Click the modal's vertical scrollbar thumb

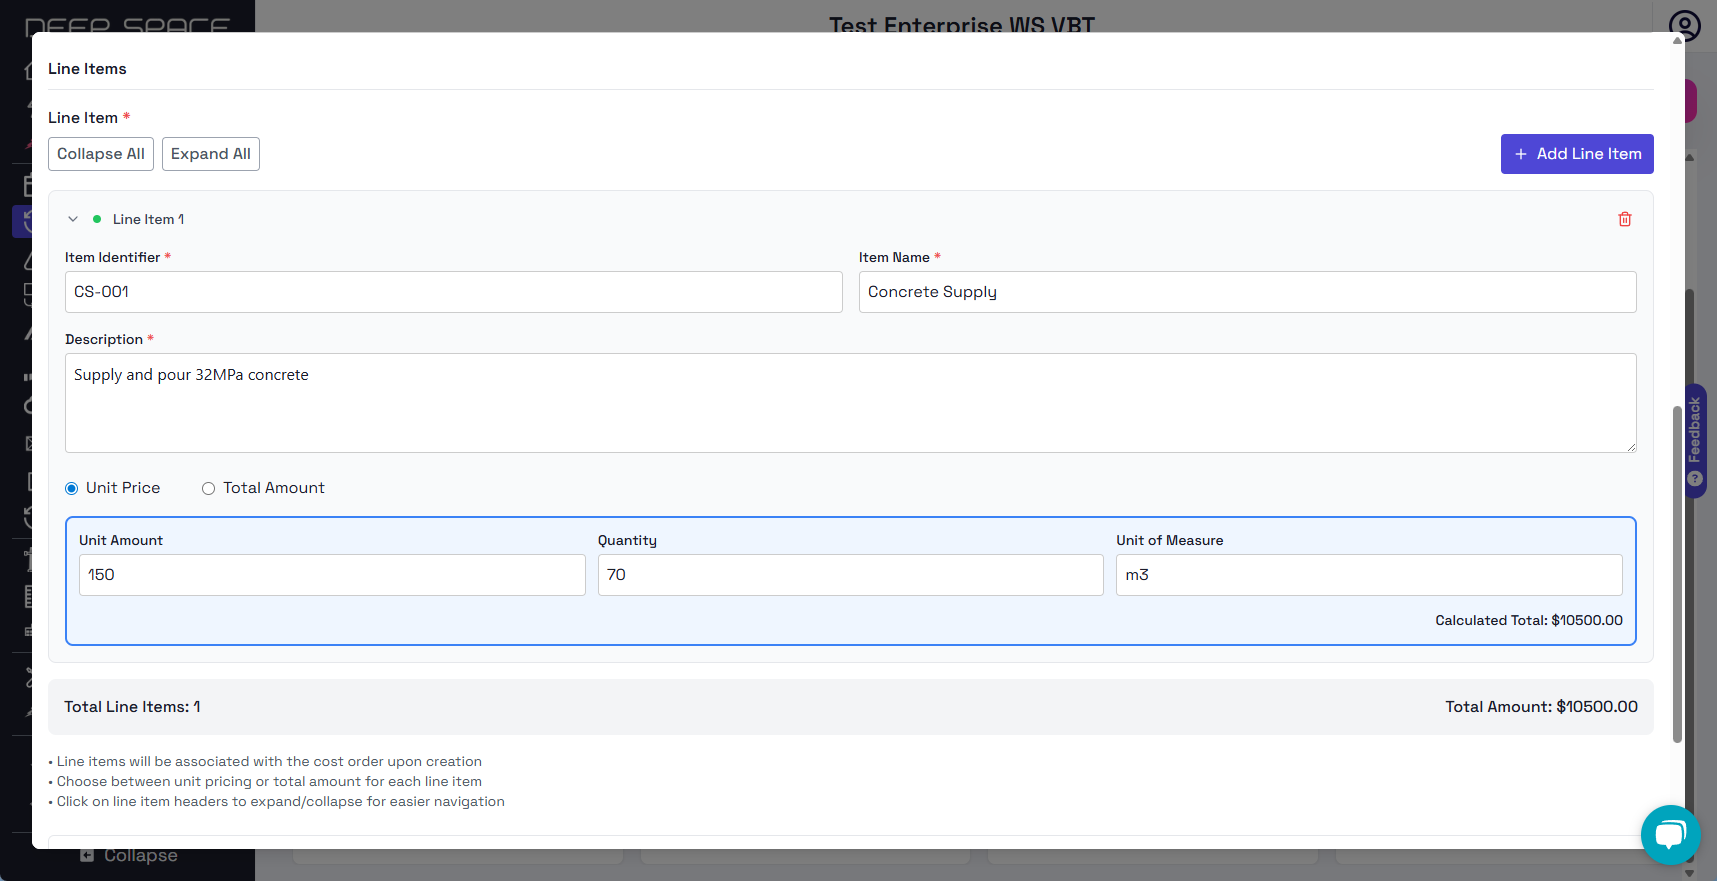1677,574
